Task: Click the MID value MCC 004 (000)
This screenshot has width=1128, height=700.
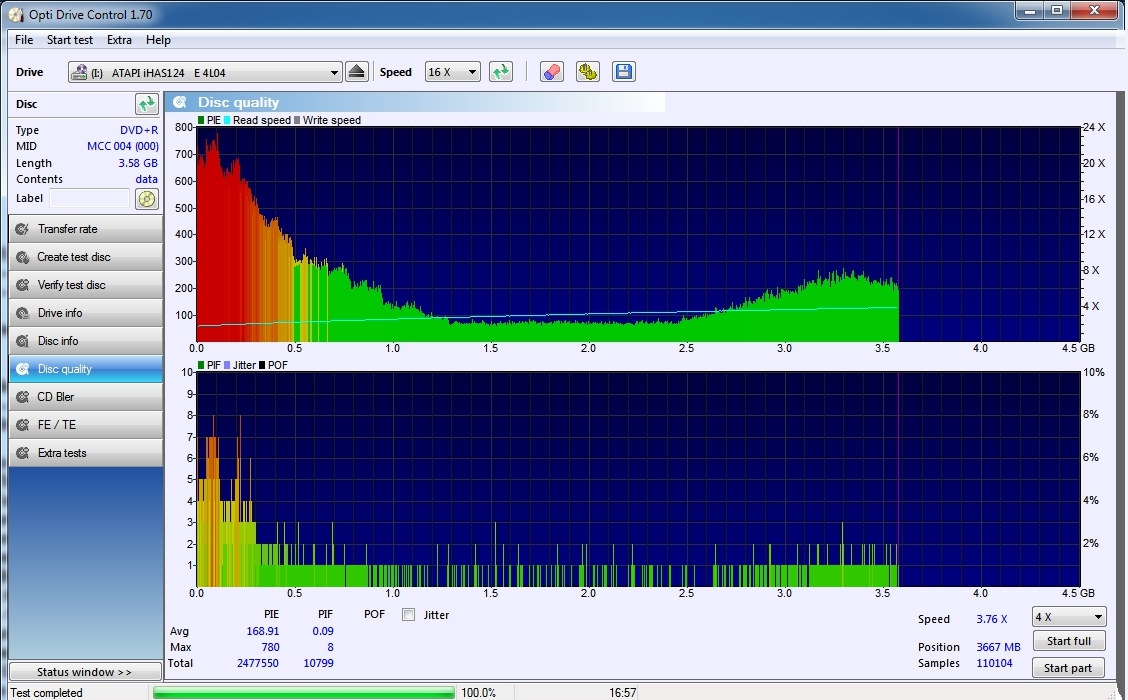Action: pyautogui.click(x=122, y=146)
